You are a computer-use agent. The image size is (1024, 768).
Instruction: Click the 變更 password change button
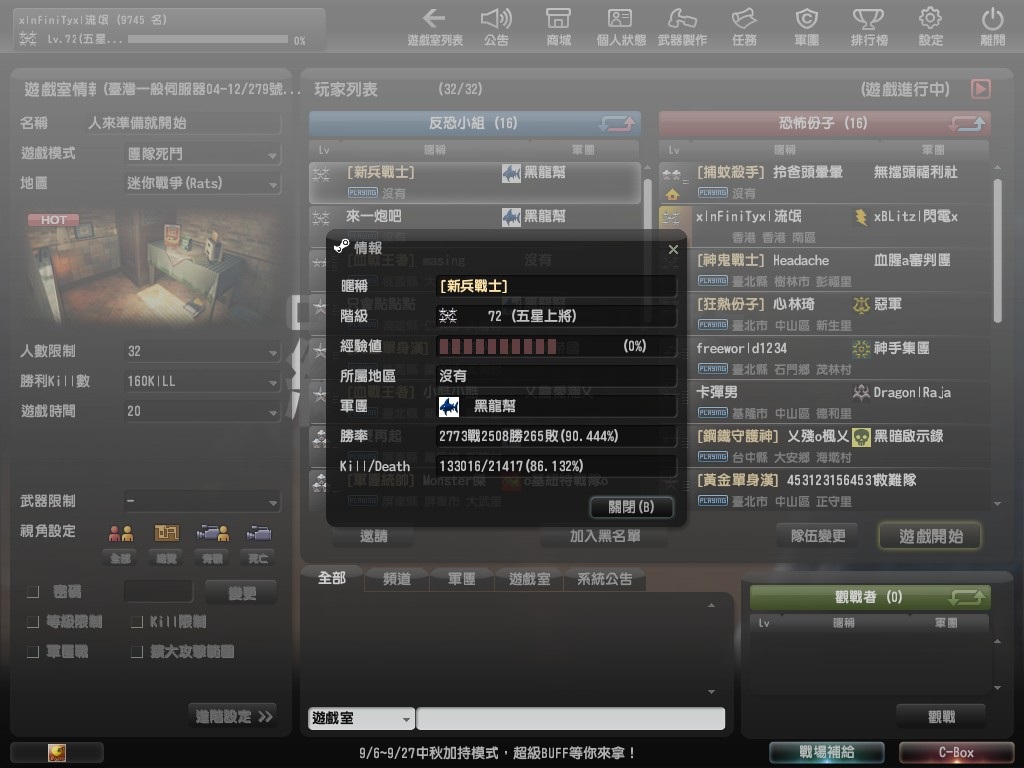241,593
